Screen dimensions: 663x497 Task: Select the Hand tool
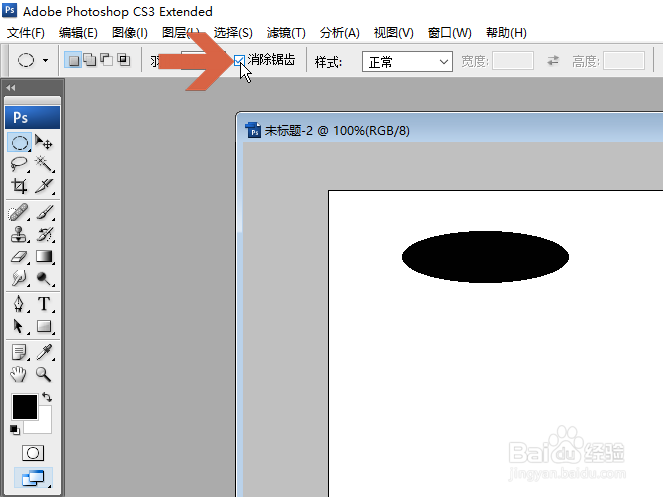pos(19,374)
